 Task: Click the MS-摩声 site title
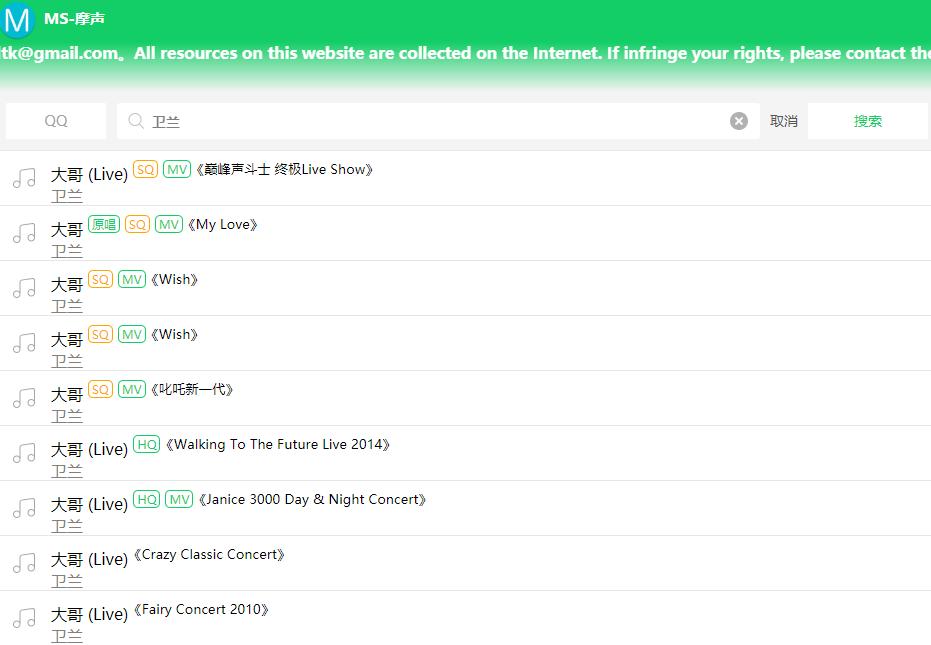[x=74, y=19]
